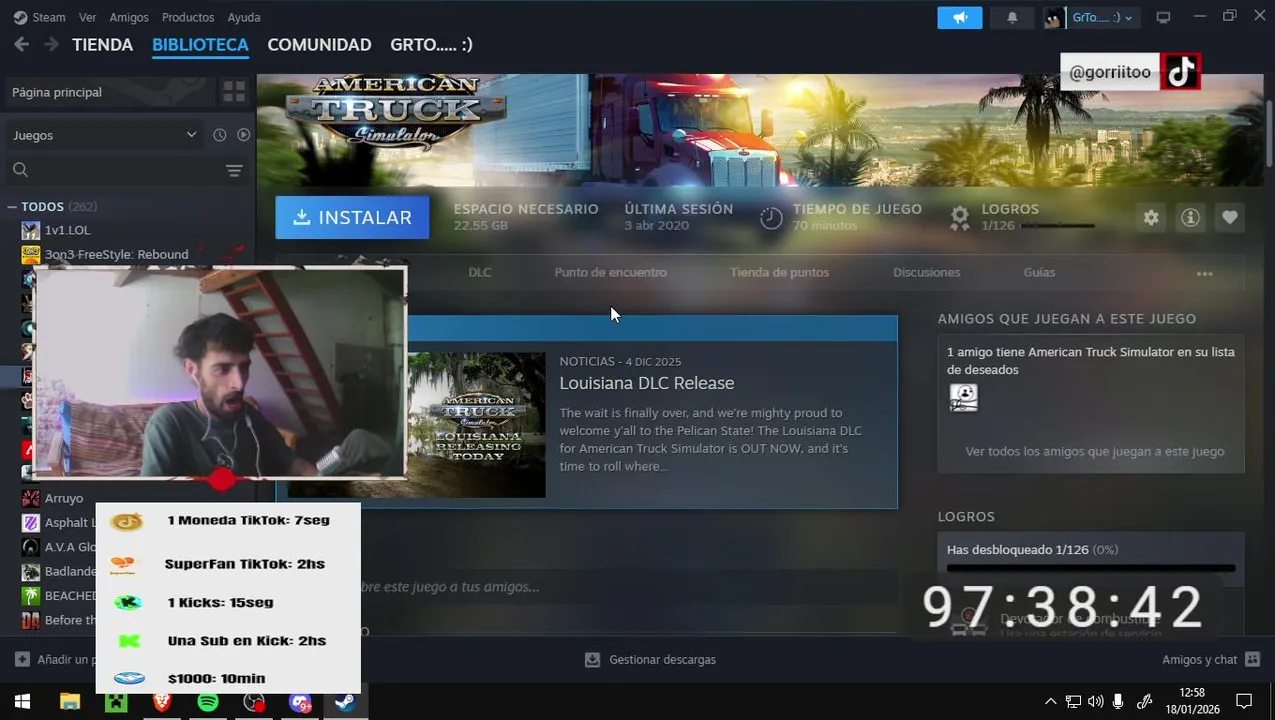Open Tienda de puntos tab
The height and width of the screenshot is (720, 1275).
click(x=779, y=272)
